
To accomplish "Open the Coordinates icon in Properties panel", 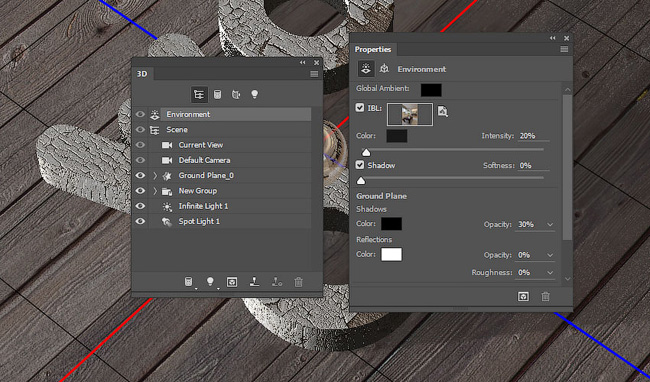I will tap(384, 69).
